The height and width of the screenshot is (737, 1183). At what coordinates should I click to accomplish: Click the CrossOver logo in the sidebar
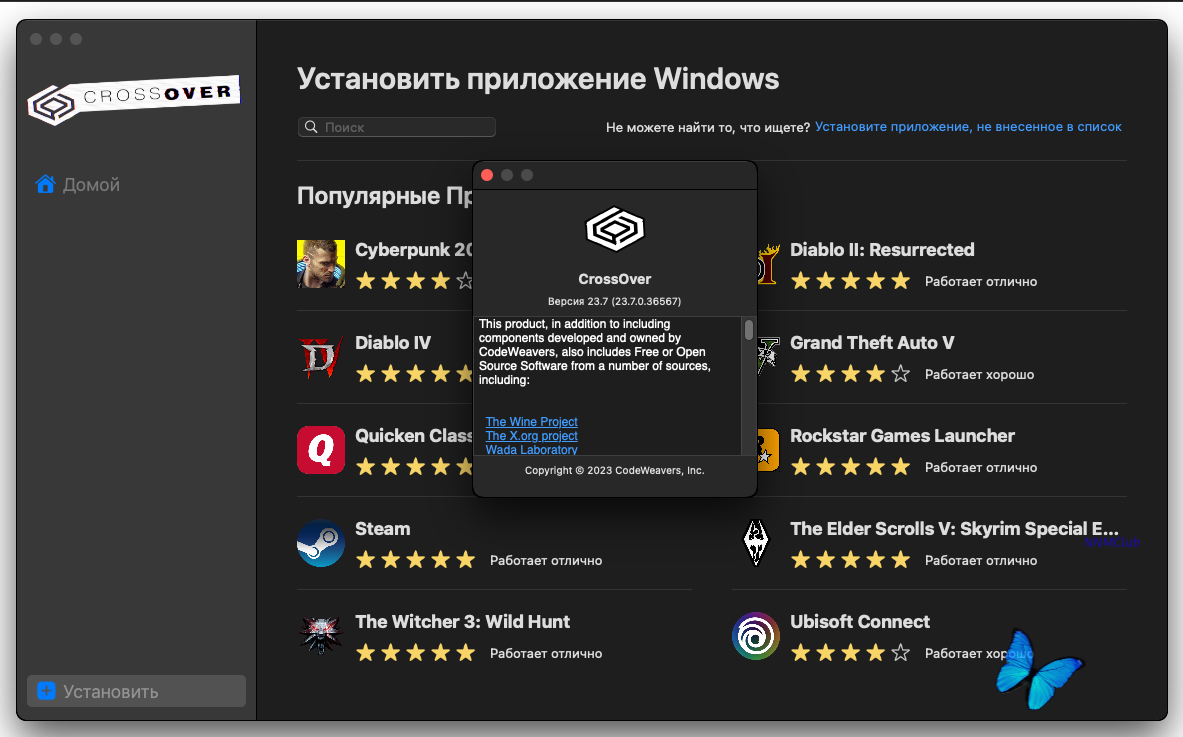[134, 99]
